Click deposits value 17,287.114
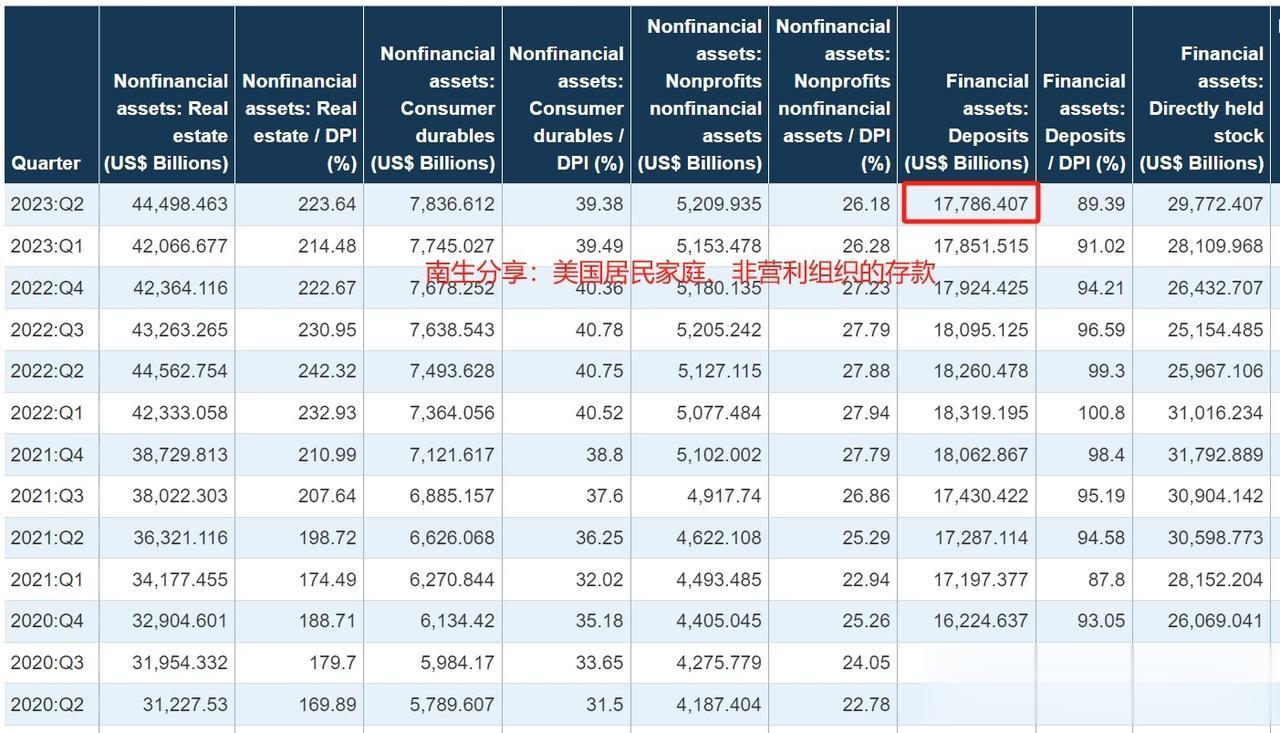Viewport: 1280px width, 733px height. pos(981,538)
